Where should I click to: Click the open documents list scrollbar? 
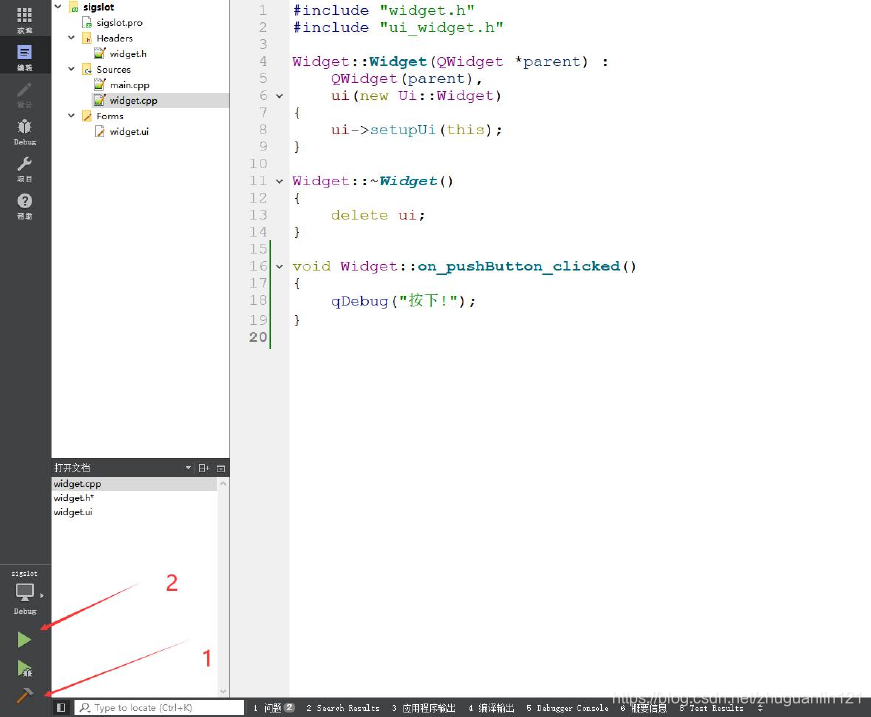tap(223, 587)
